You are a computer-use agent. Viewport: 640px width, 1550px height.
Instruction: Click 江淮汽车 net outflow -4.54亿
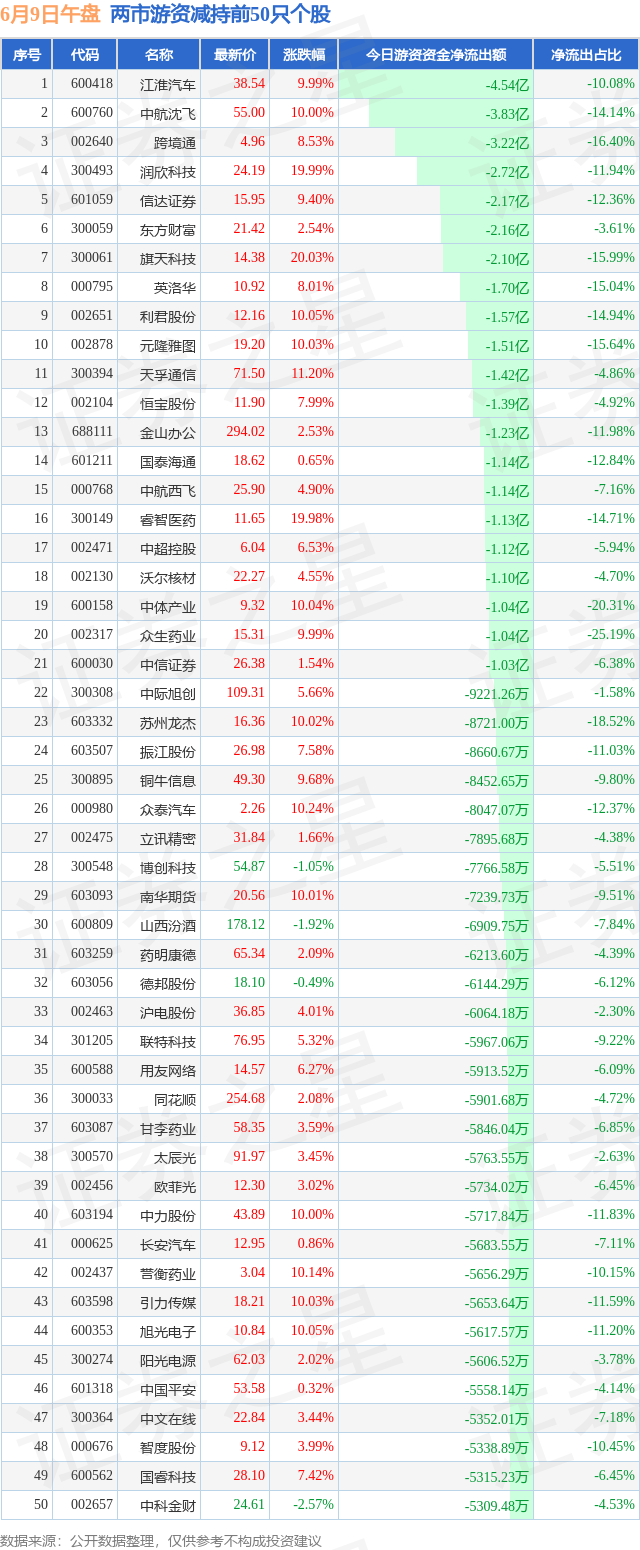[508, 85]
